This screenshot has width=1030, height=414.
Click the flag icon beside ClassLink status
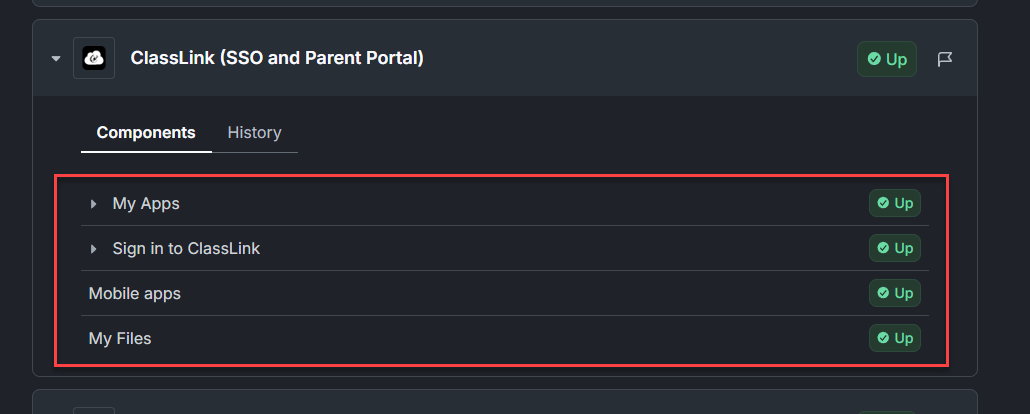point(944,59)
